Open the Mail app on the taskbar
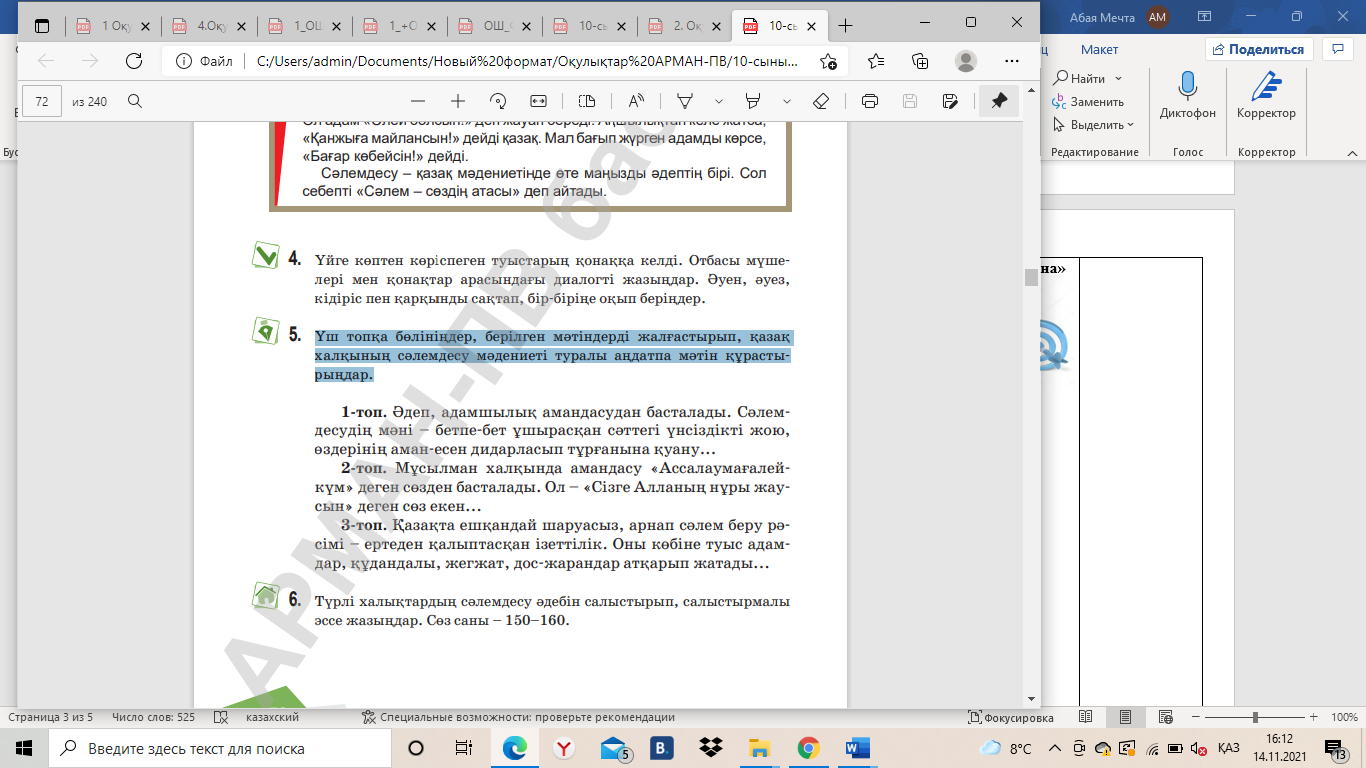Image resolution: width=1366 pixels, height=768 pixels. [x=614, y=748]
